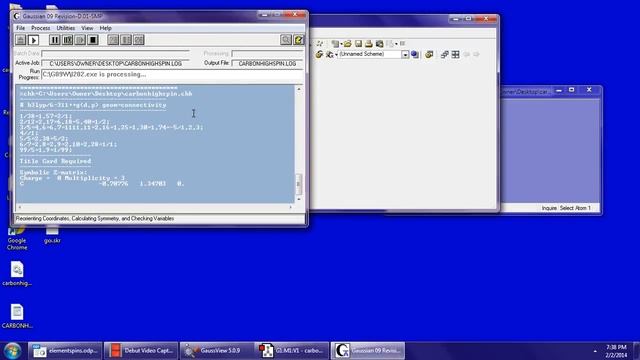Click the tile windows icon in GaussView

click(456, 54)
